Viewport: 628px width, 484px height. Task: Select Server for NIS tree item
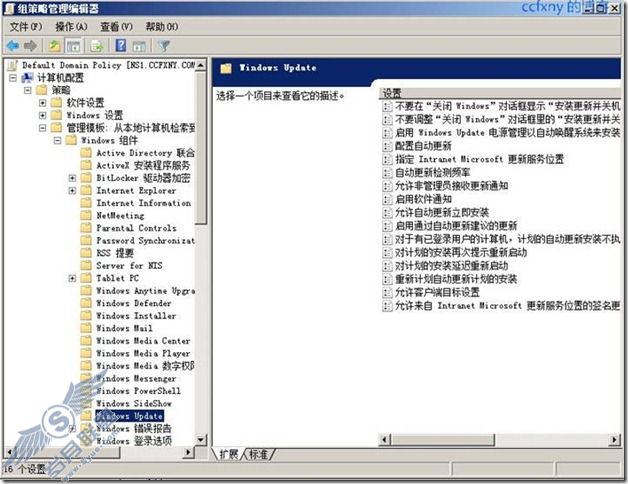coord(129,266)
